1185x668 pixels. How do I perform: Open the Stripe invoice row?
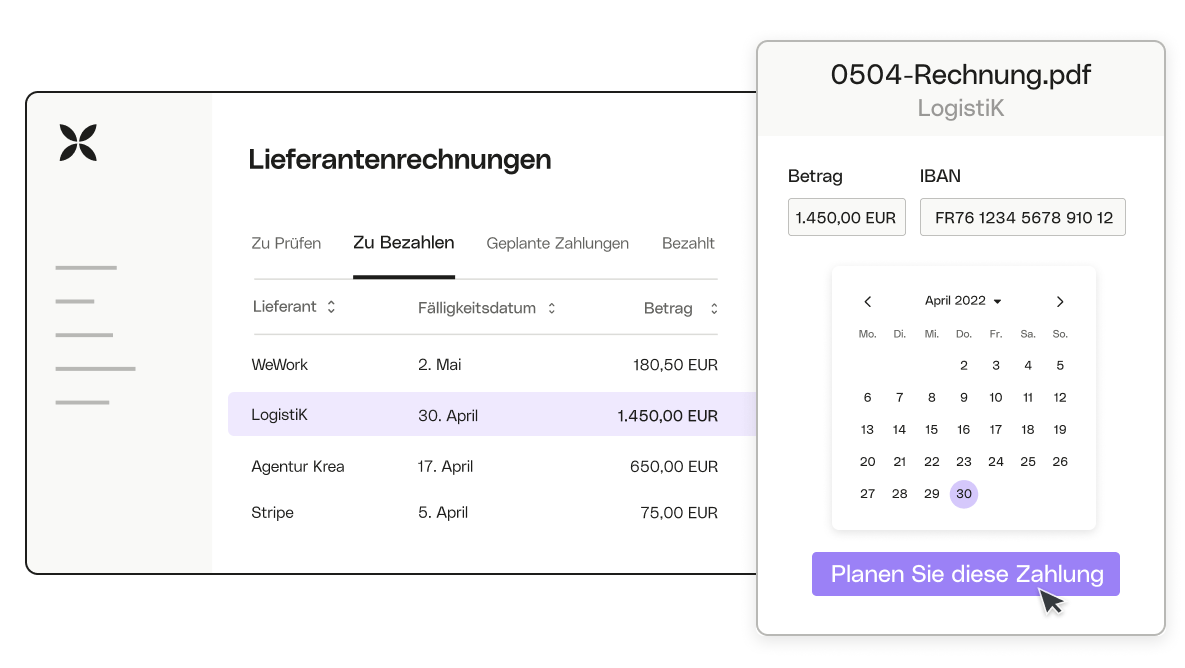pos(485,512)
